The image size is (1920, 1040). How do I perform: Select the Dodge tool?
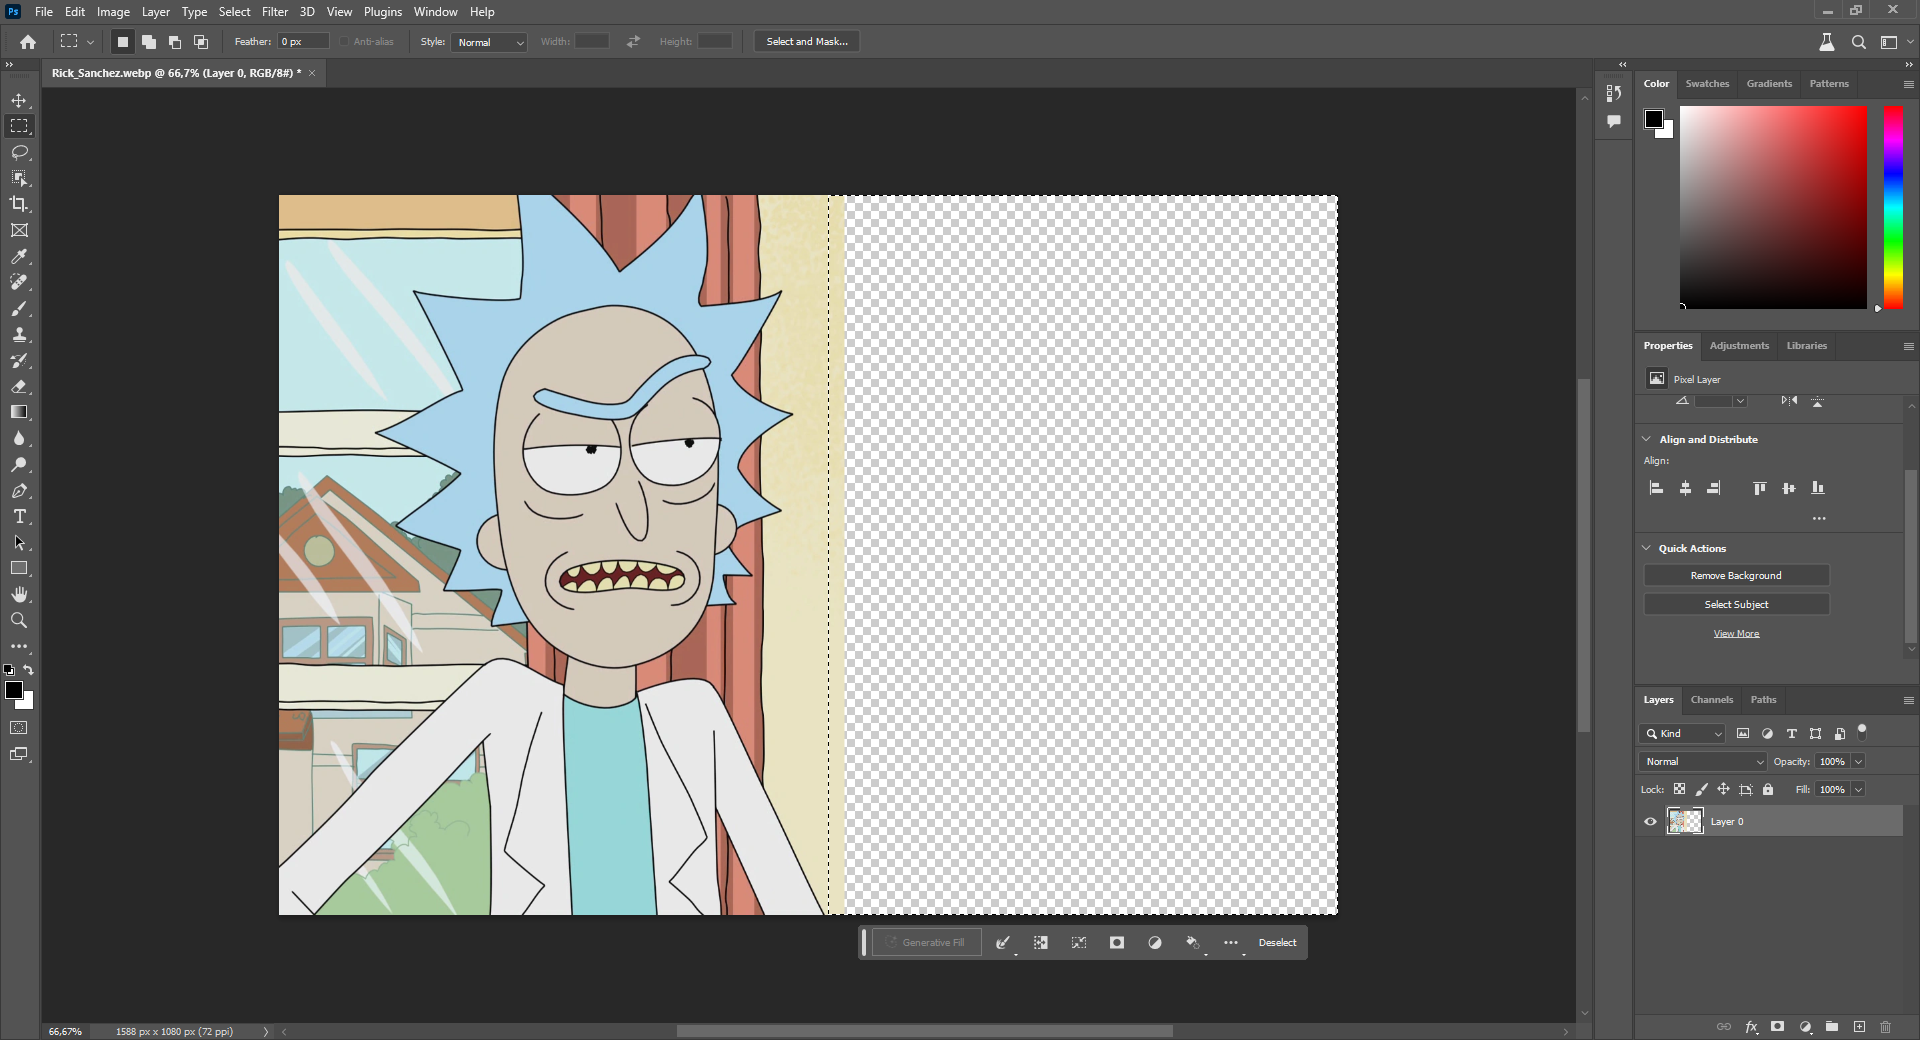19,464
